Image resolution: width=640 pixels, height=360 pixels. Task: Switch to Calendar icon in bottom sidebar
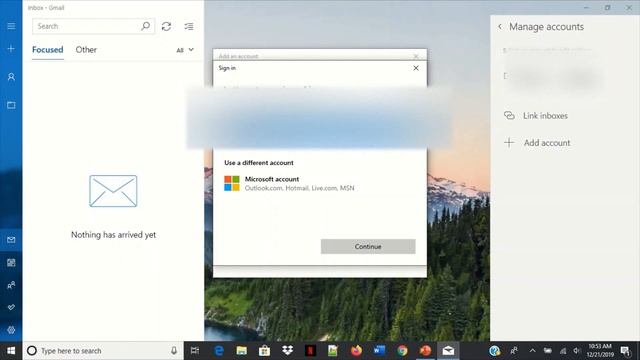click(11, 262)
